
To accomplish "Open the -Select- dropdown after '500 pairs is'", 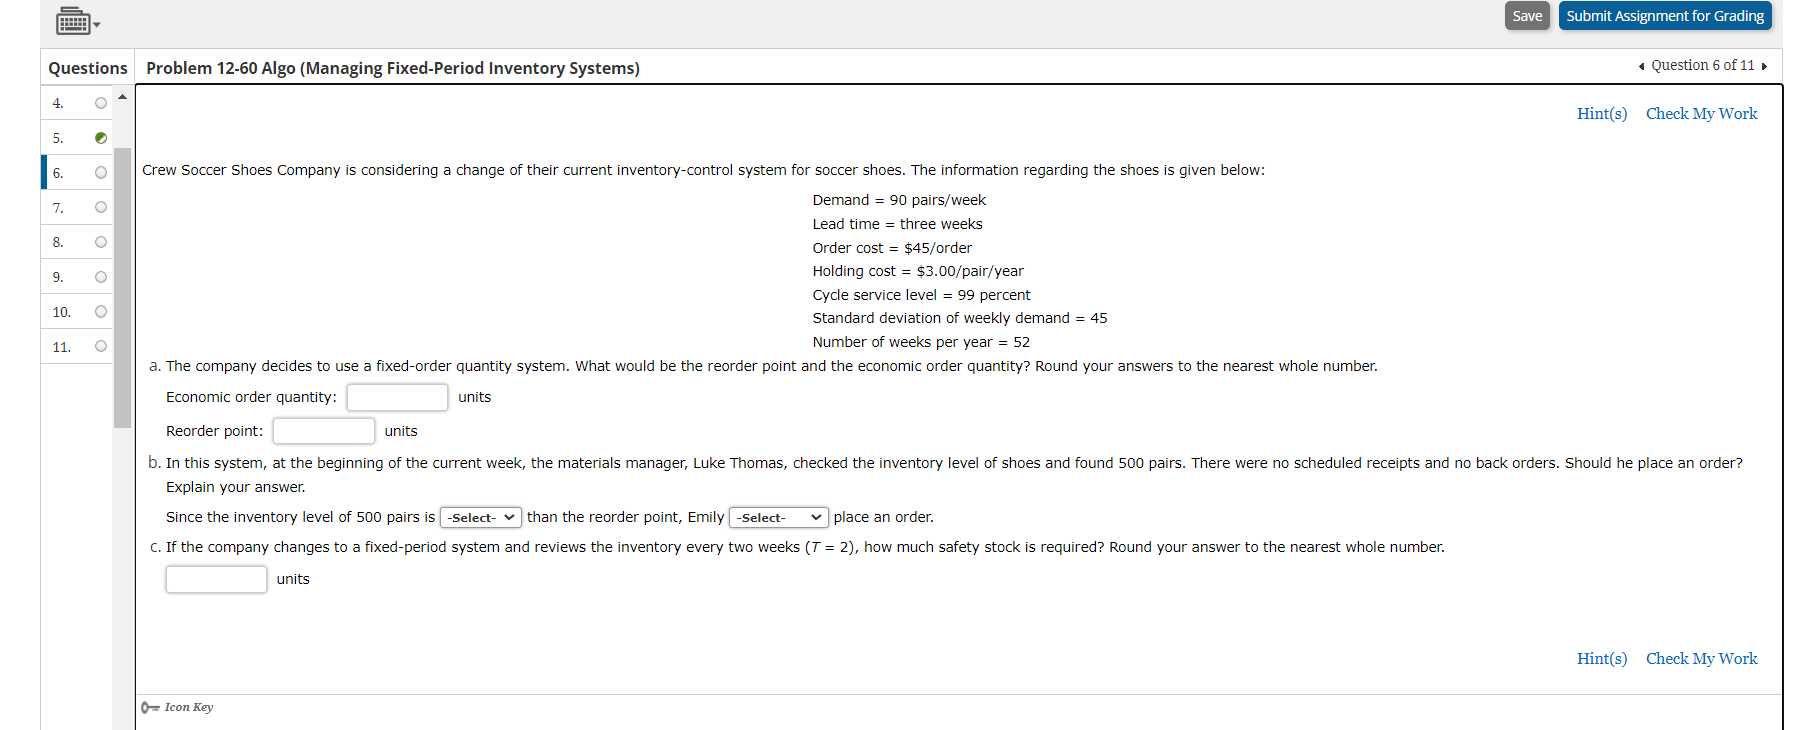I will coord(481,517).
